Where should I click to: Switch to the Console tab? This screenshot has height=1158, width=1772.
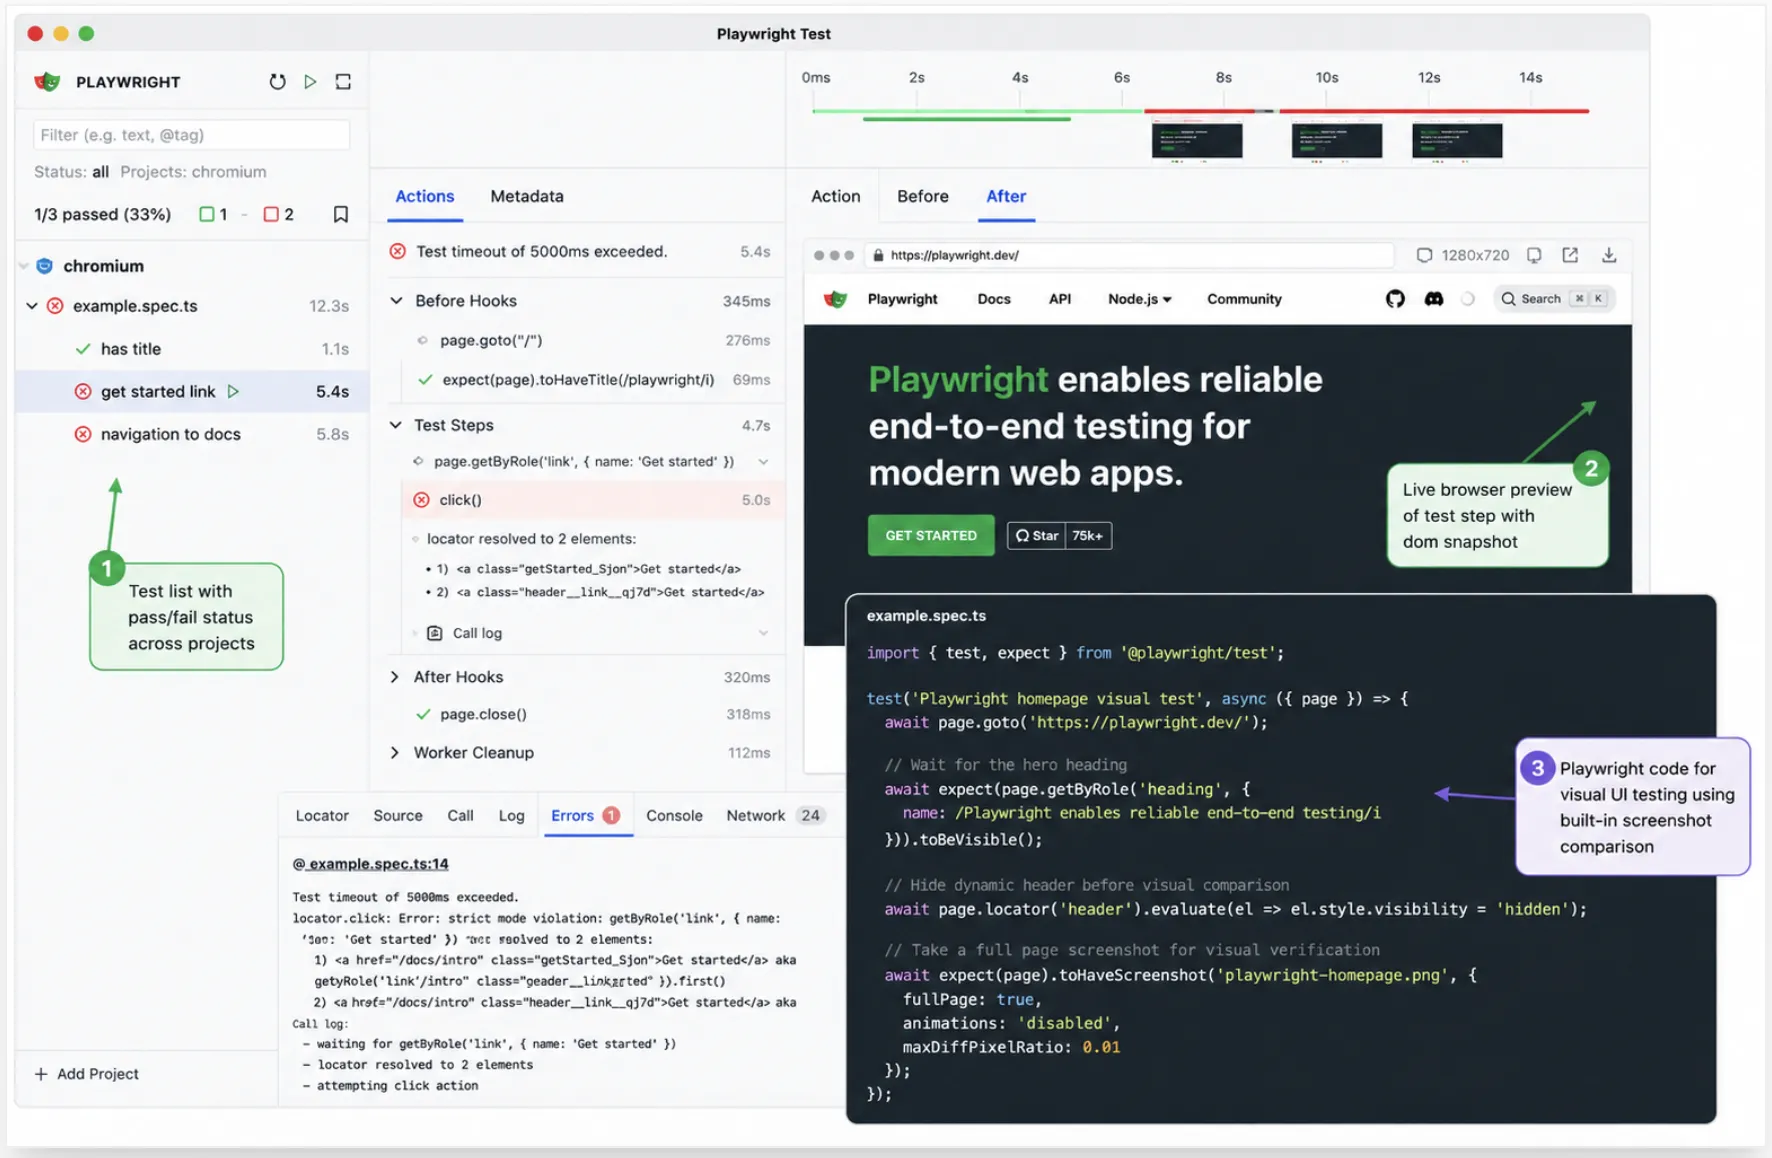tap(674, 816)
